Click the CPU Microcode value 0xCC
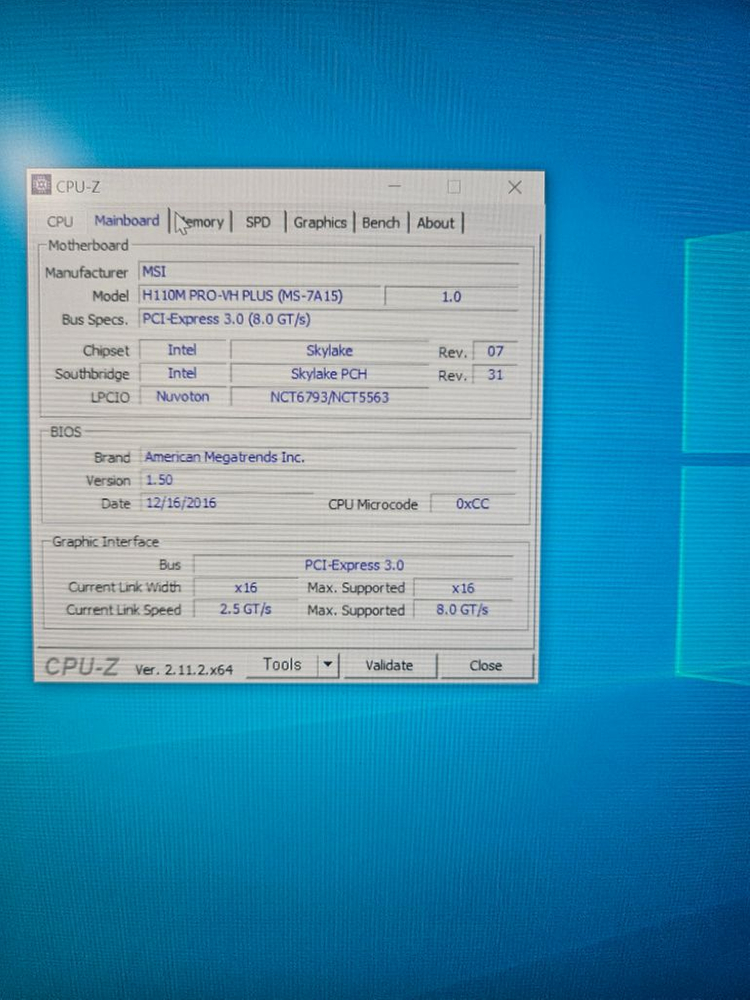The height and width of the screenshot is (1000, 750). coord(473,504)
